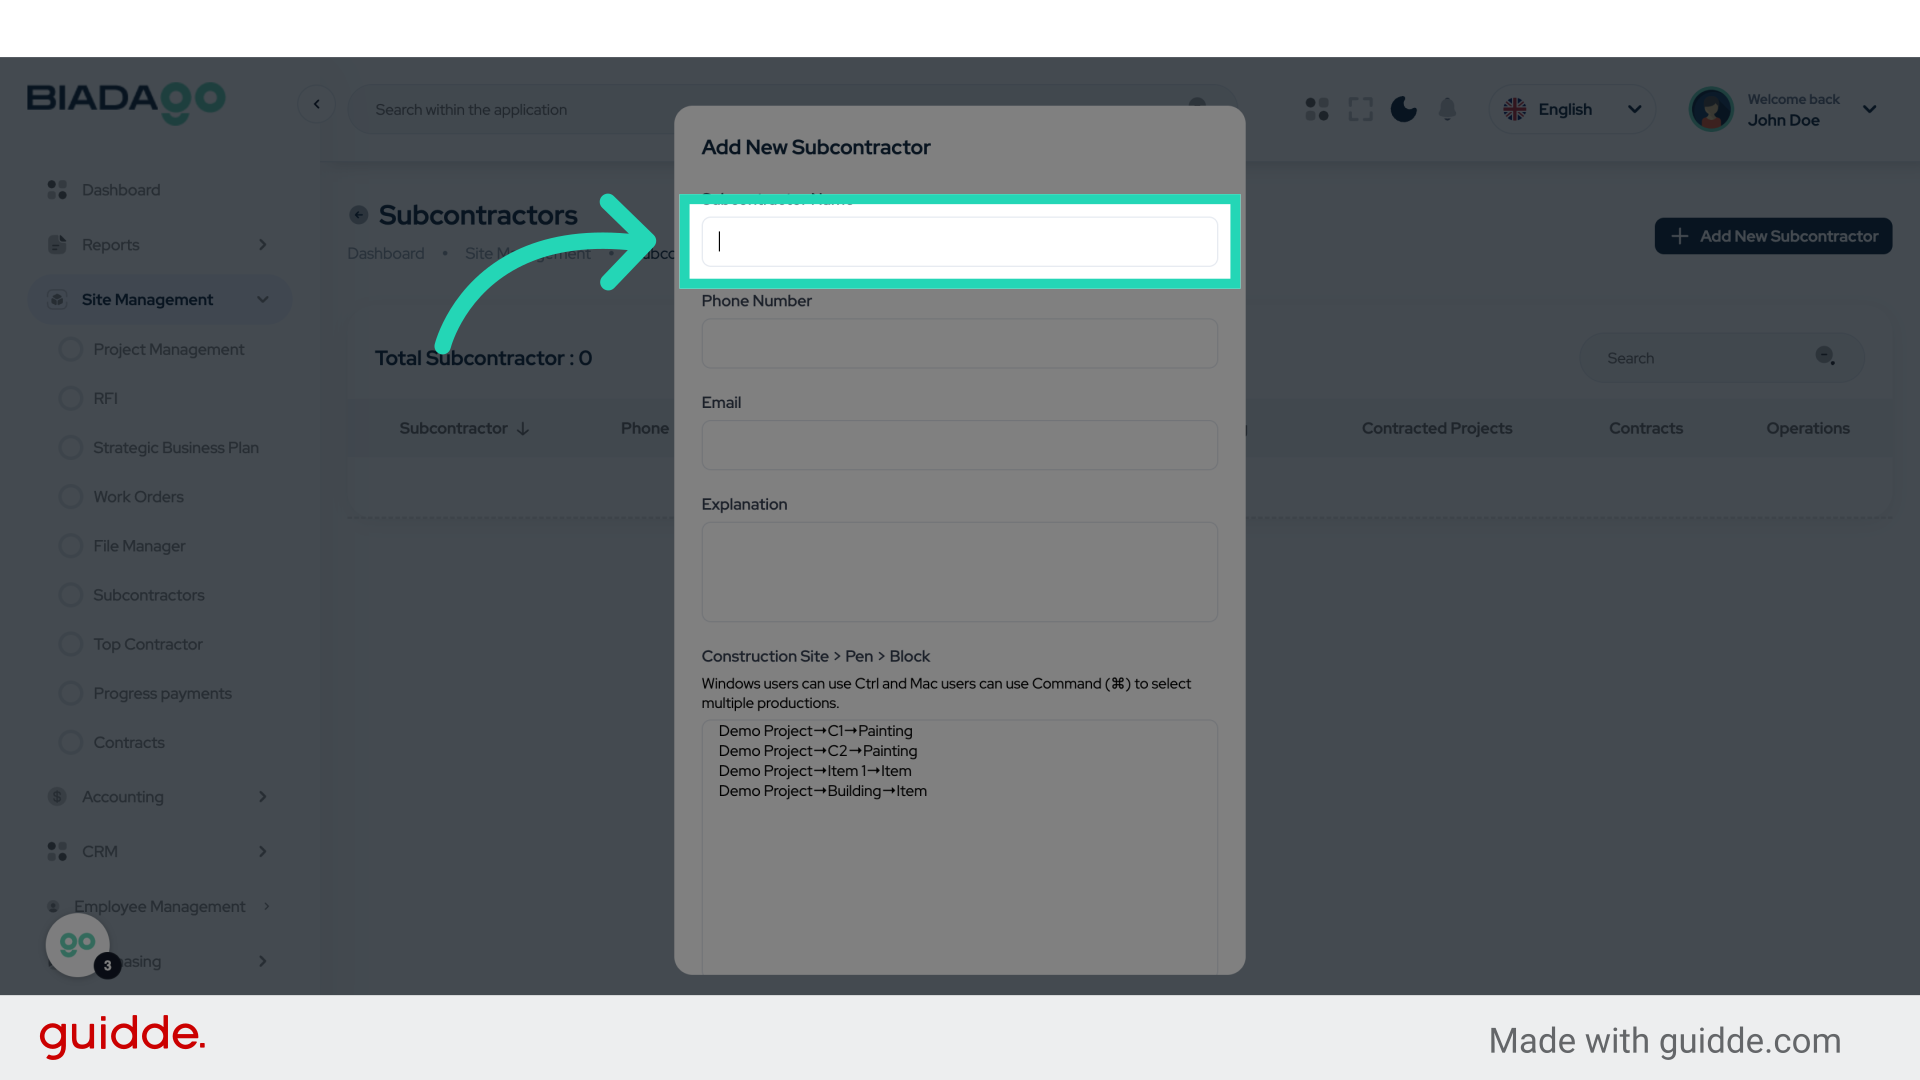Image resolution: width=1920 pixels, height=1080 pixels.
Task: Select the Contracts radio item
Action: coord(70,742)
